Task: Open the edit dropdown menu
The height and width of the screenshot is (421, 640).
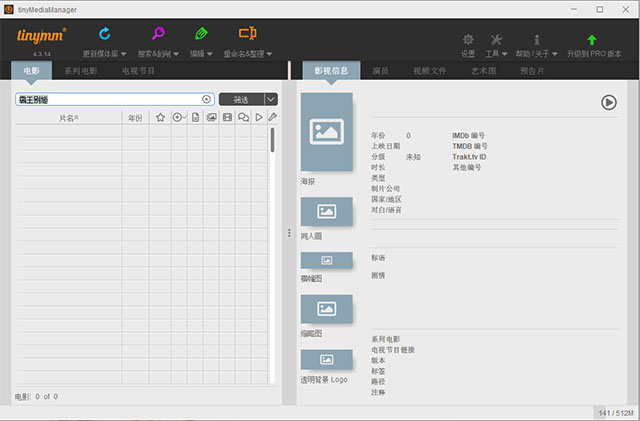Action: [x=210, y=54]
